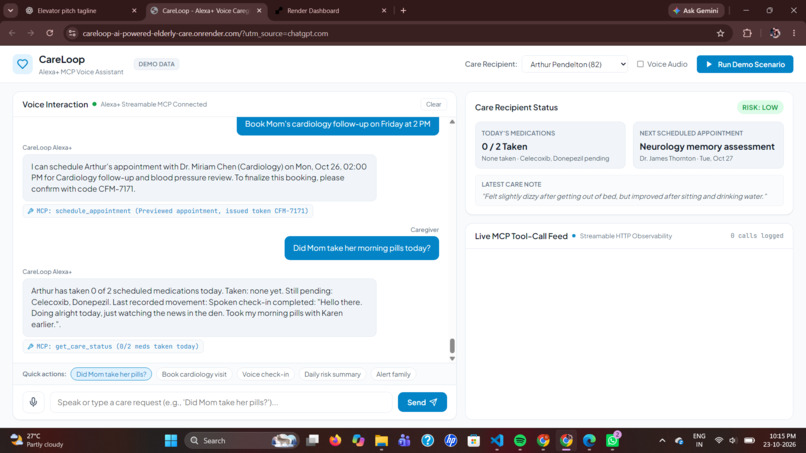
Task: Open WhatsApp from the taskbar
Action: pyautogui.click(x=613, y=441)
